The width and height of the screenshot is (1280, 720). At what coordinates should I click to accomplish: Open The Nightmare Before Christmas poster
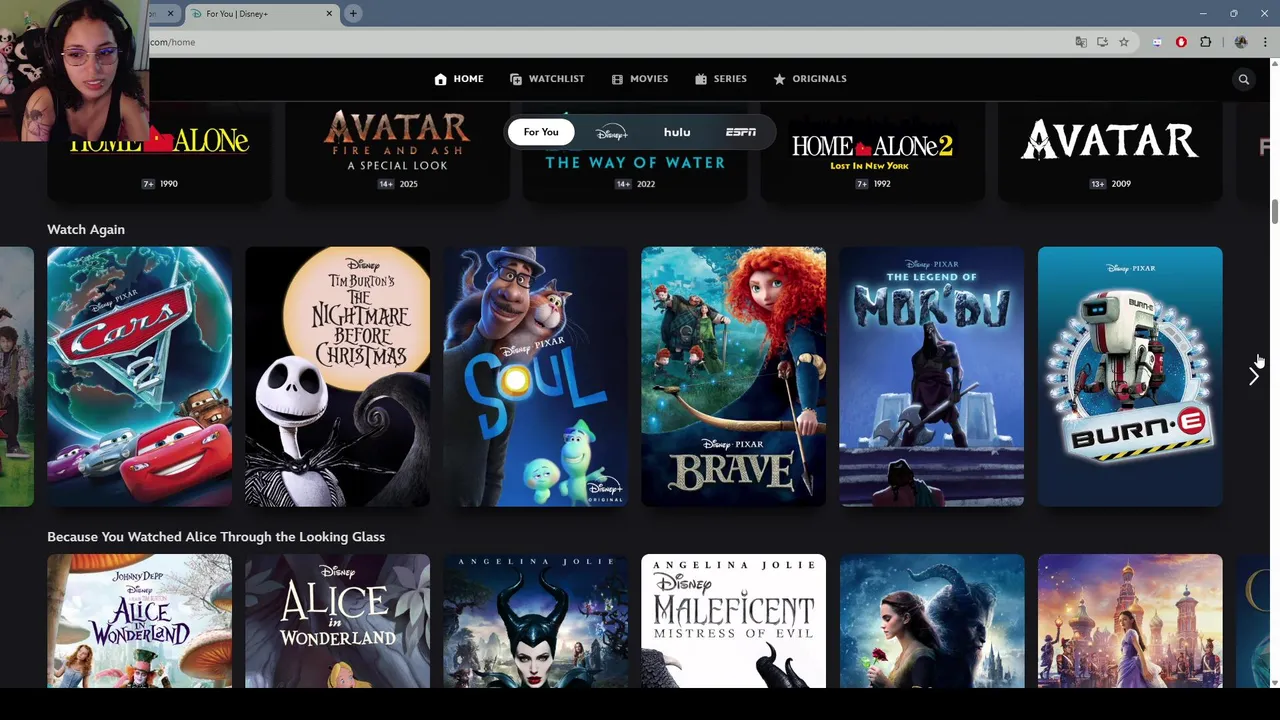(x=338, y=376)
